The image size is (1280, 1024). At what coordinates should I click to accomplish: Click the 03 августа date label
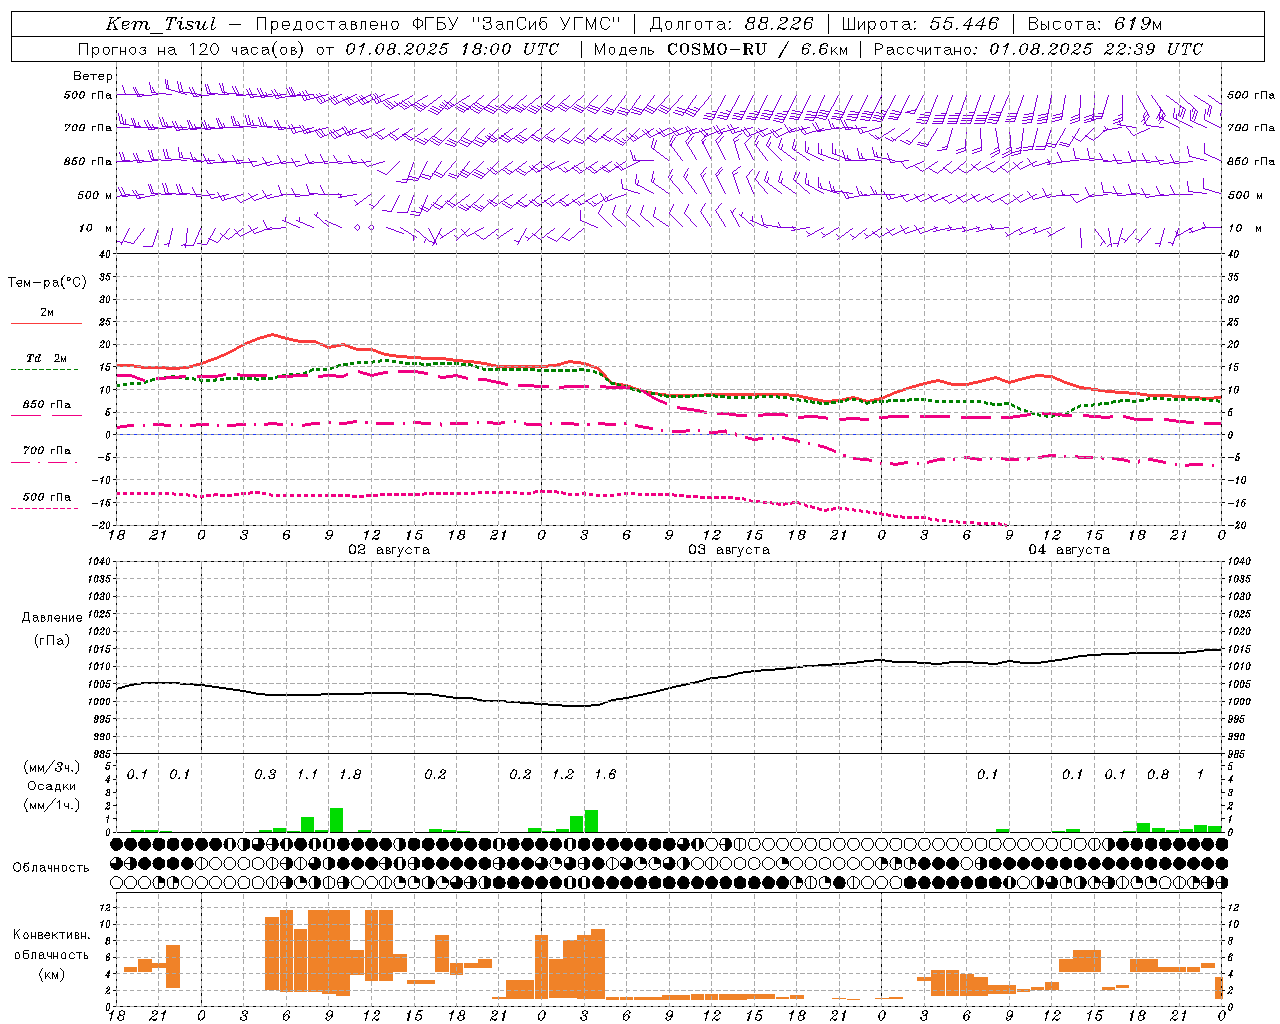point(729,550)
